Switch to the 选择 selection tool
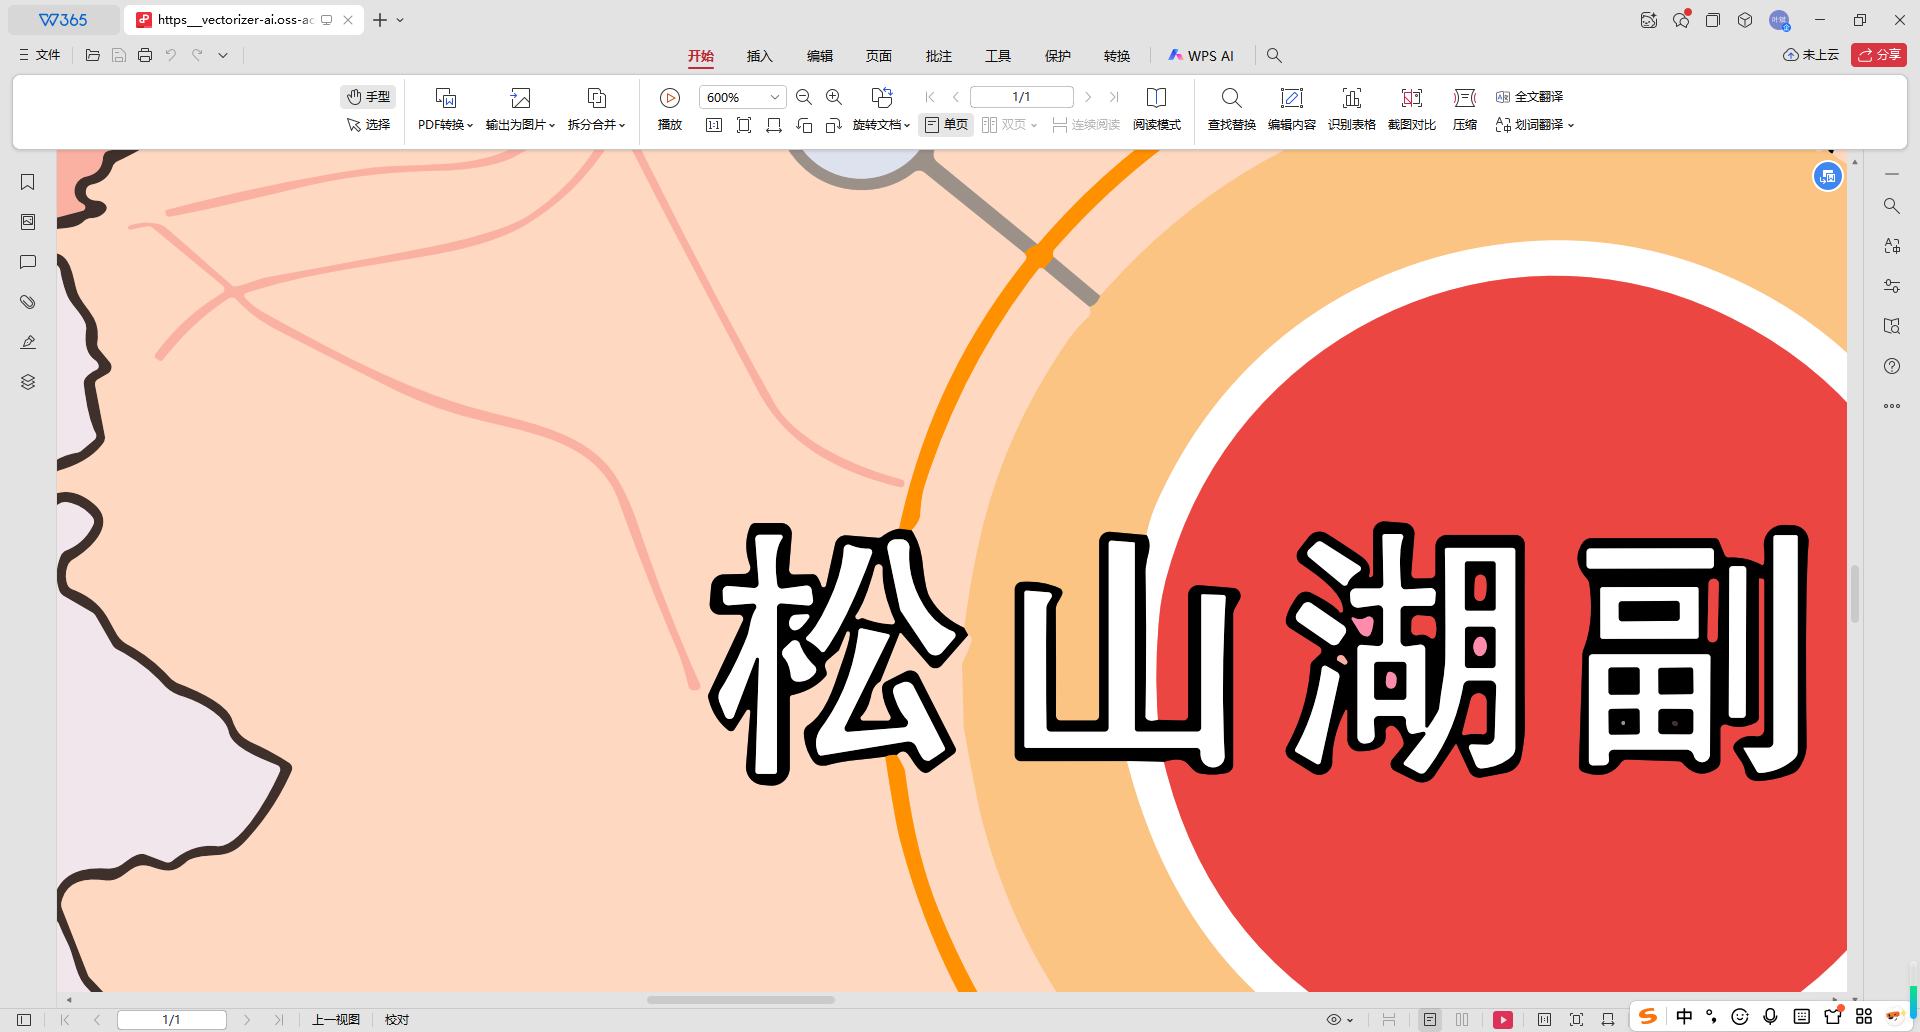The width and height of the screenshot is (1920, 1032). pyautogui.click(x=368, y=124)
